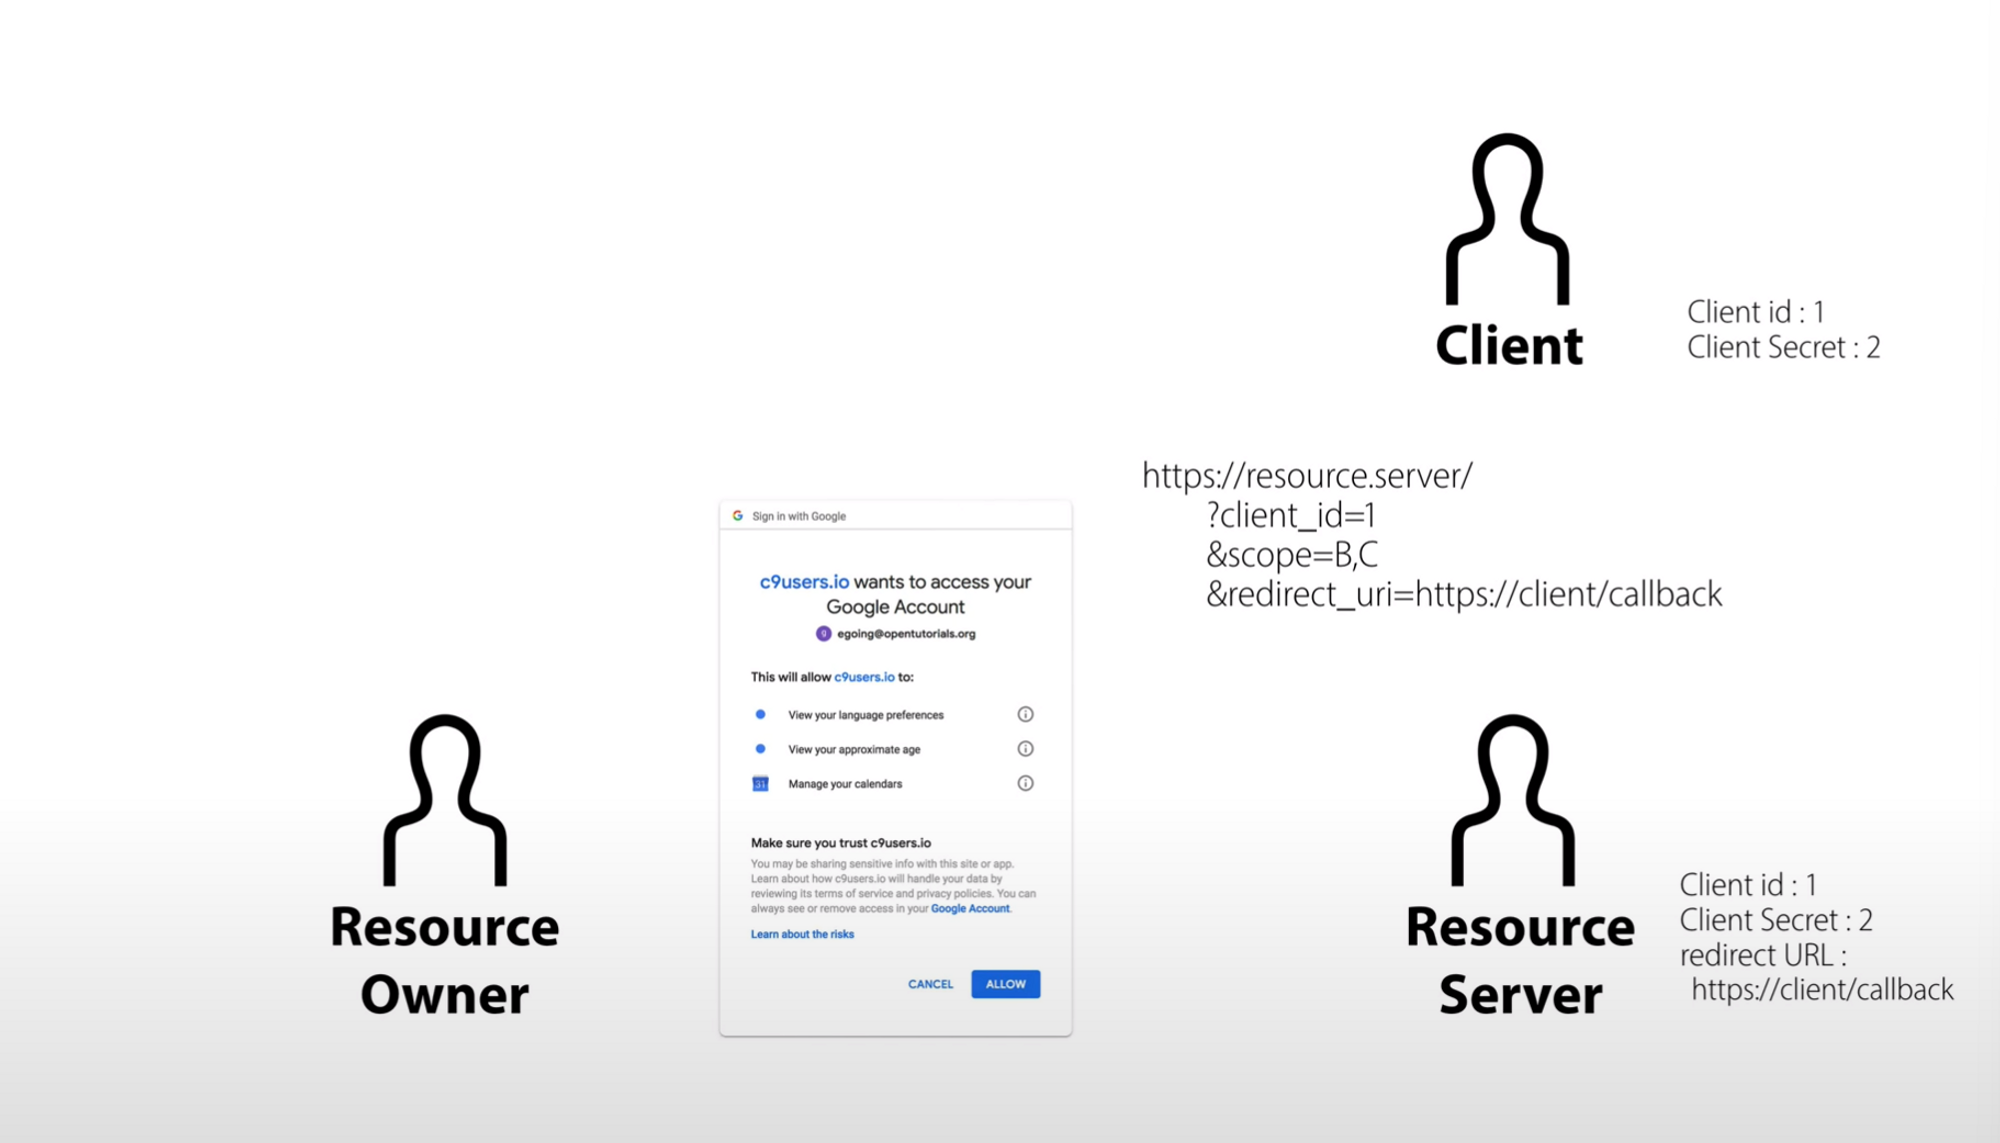Click blue bullet beside View your language preferences
2000x1143 pixels.
click(760, 714)
